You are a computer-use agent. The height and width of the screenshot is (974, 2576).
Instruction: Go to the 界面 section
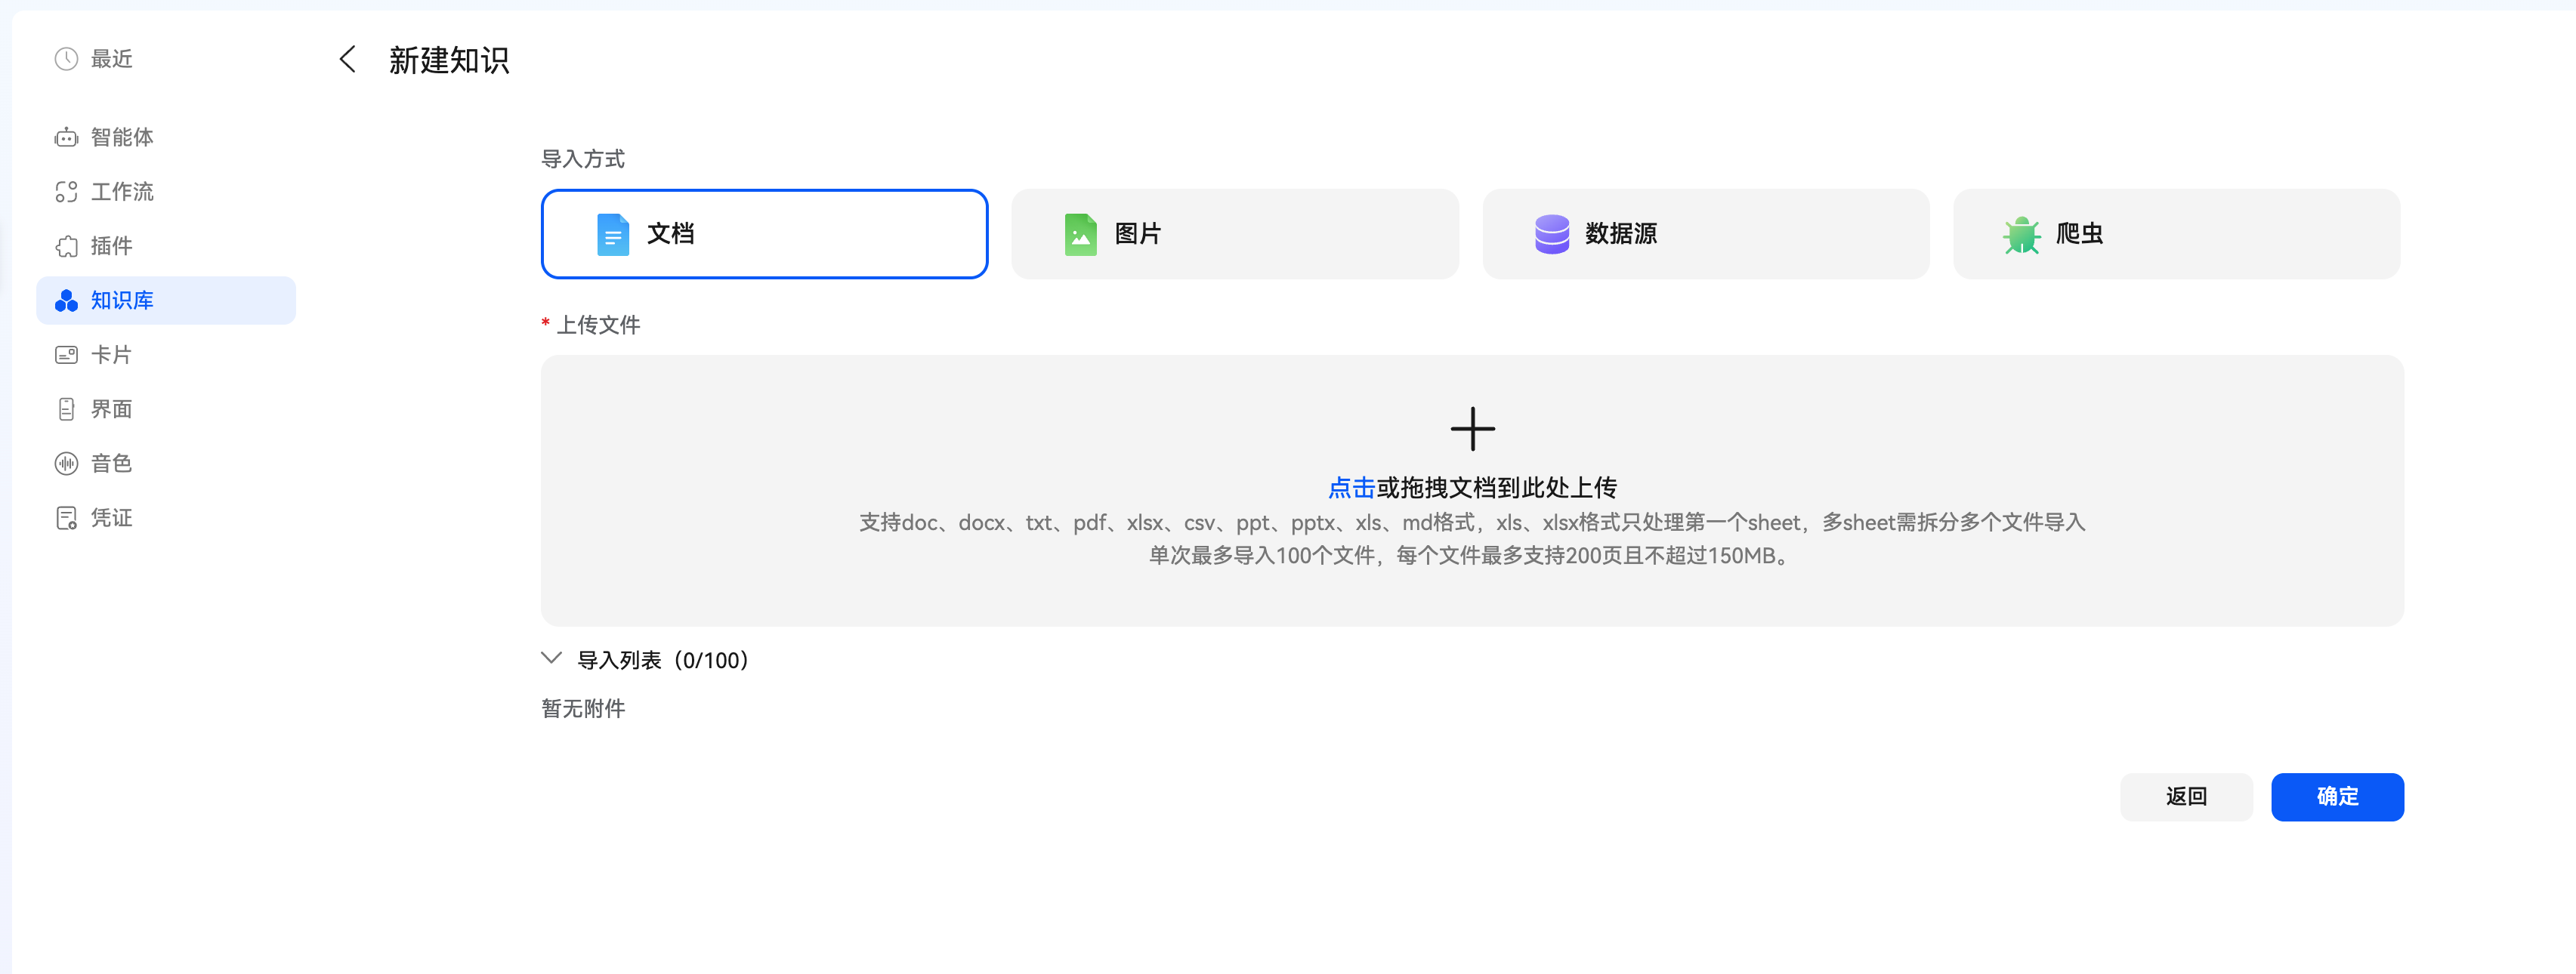click(166, 409)
